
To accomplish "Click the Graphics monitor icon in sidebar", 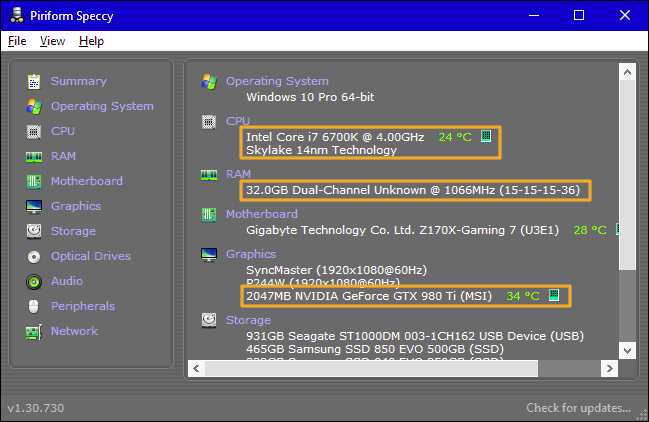I will (x=34, y=206).
